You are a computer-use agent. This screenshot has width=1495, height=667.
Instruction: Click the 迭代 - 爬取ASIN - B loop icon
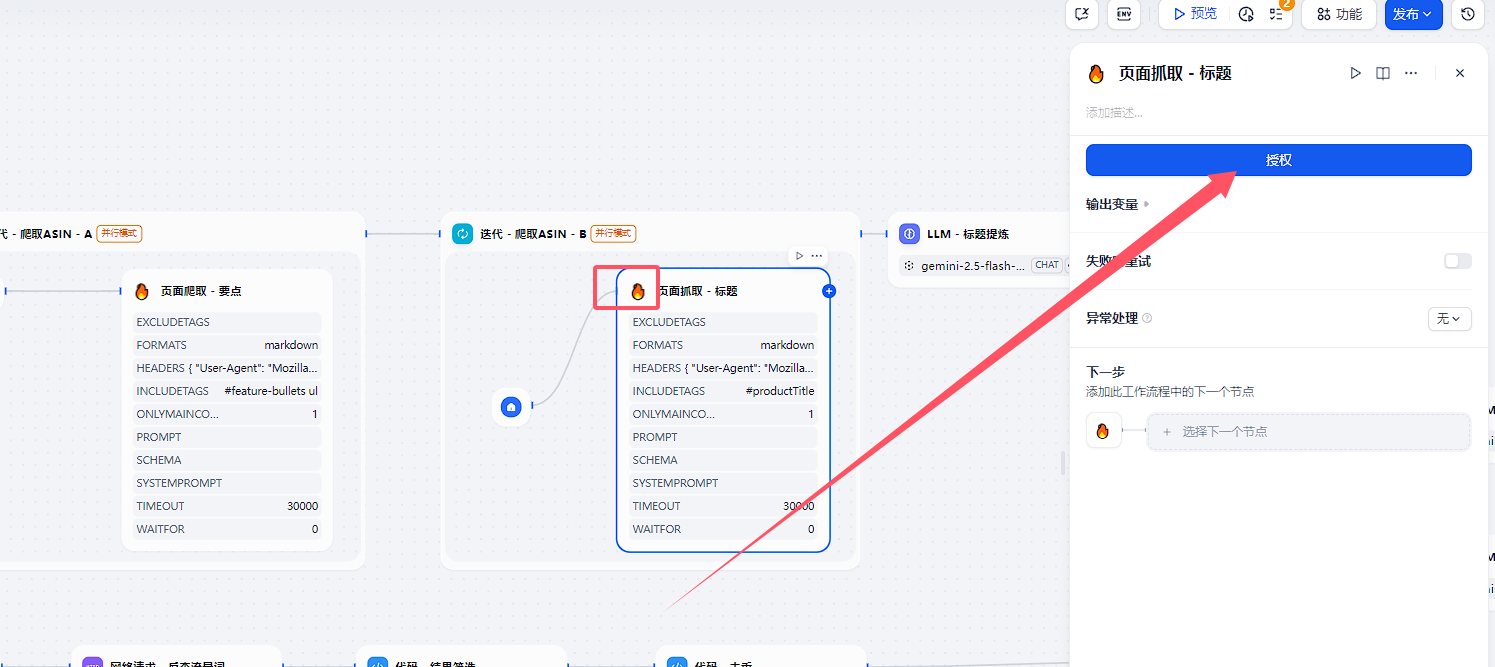pos(462,234)
